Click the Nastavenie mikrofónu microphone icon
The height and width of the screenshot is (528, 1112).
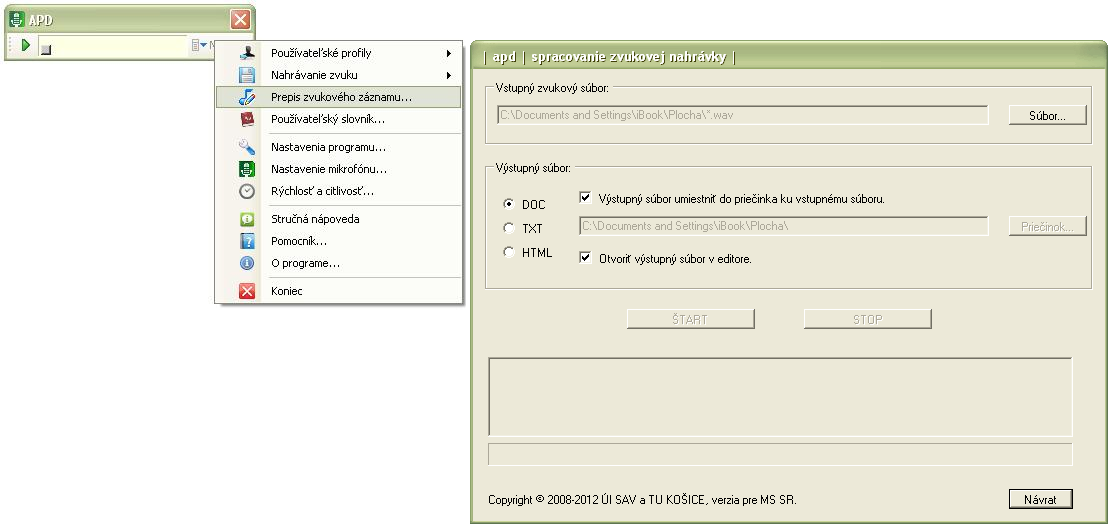pos(247,169)
